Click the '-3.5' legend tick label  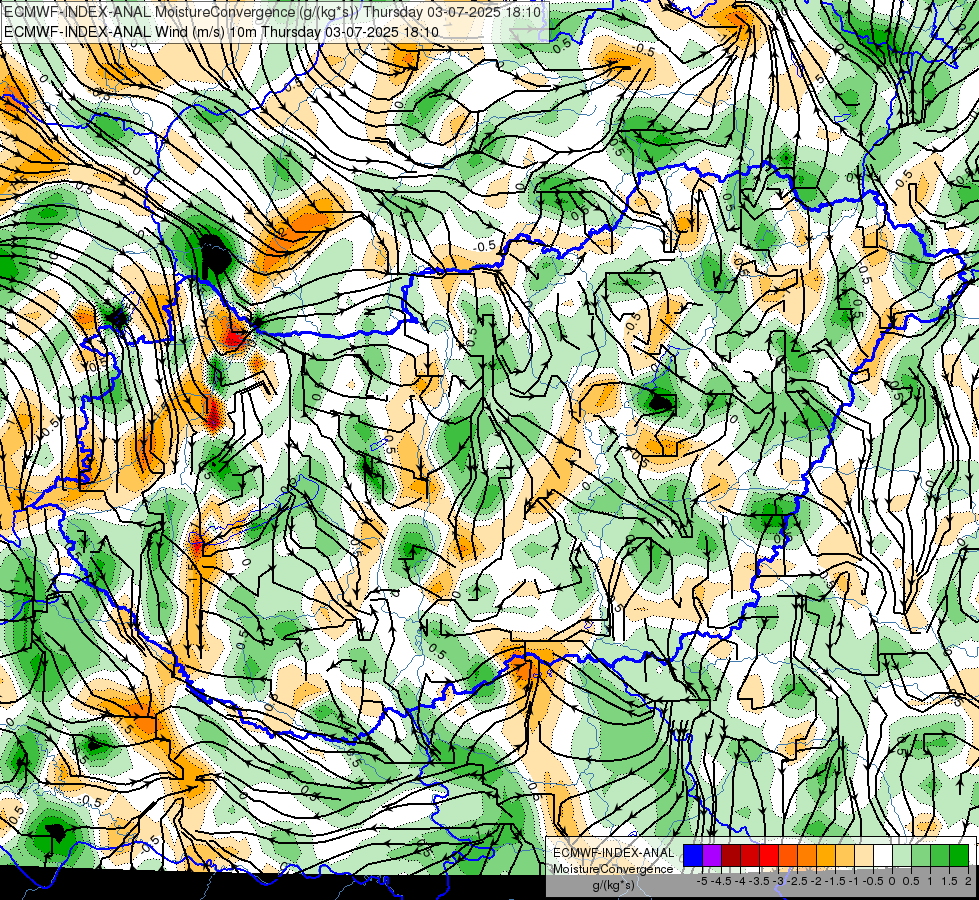click(x=759, y=881)
